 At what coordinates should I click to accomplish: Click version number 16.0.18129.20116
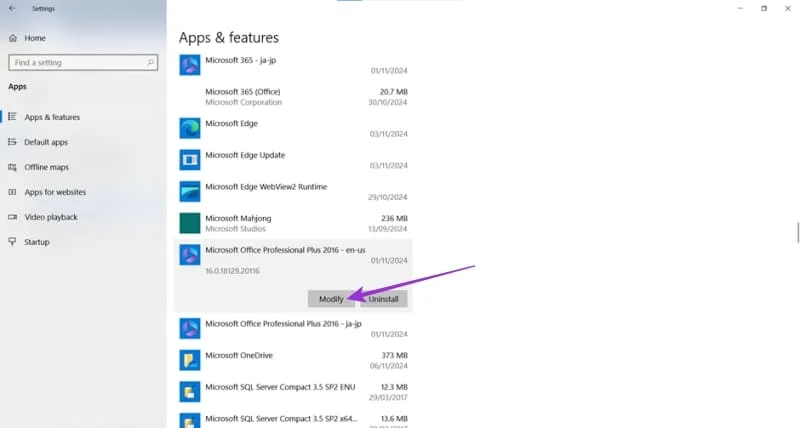tap(232, 271)
